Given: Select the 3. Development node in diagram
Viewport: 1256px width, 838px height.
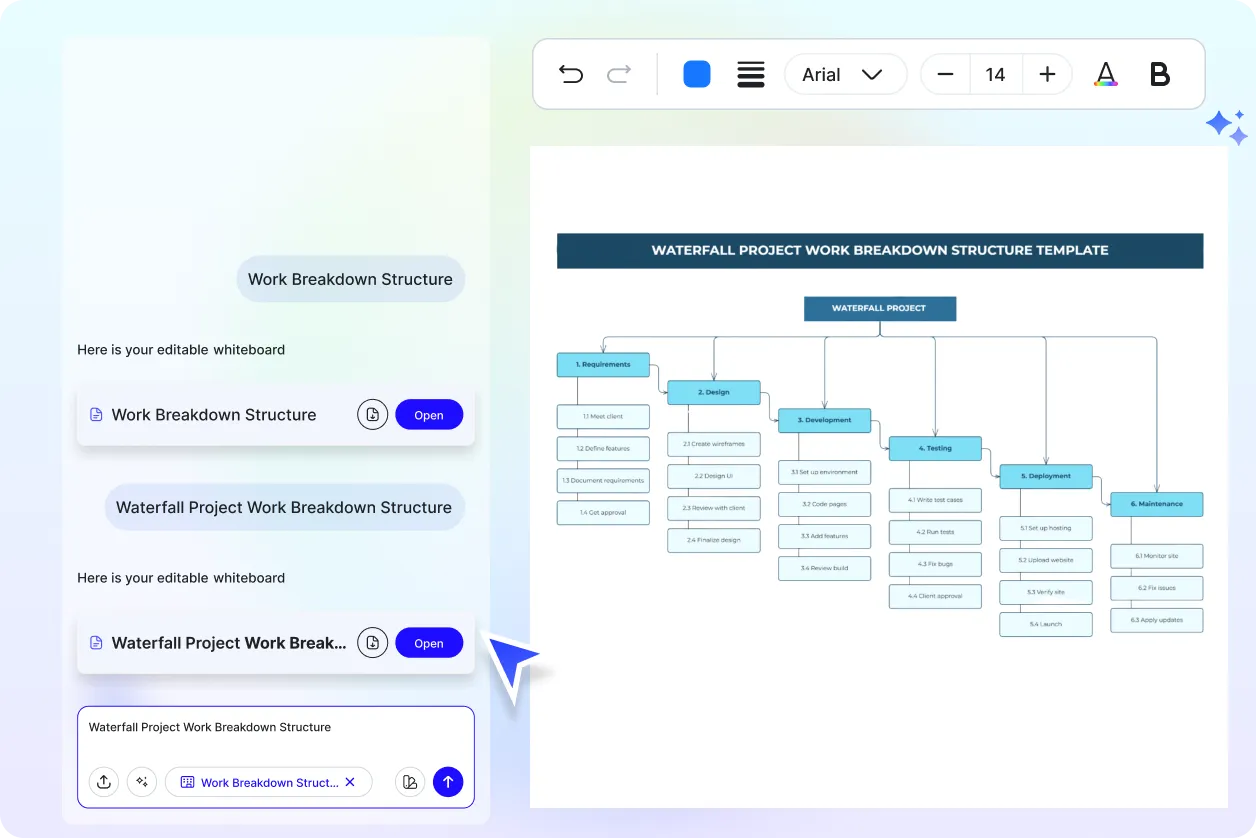Looking at the screenshot, I should pos(824,420).
